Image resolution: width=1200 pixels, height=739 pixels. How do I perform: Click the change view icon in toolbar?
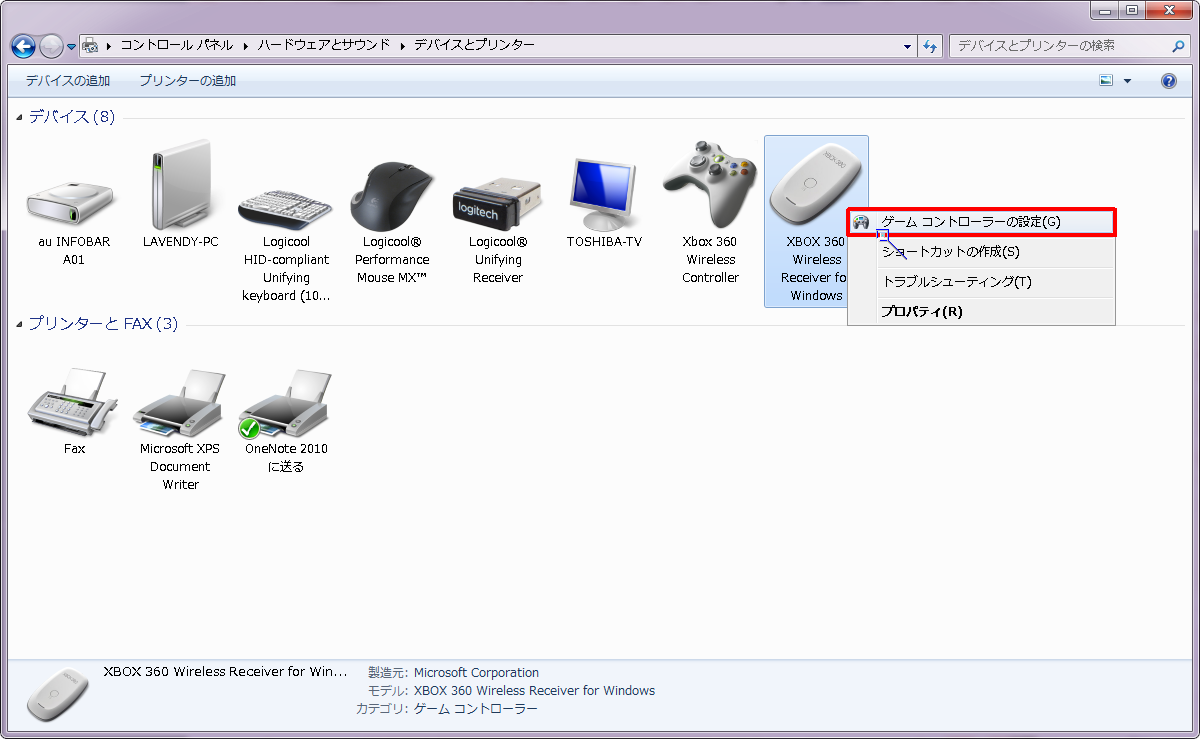1106,81
